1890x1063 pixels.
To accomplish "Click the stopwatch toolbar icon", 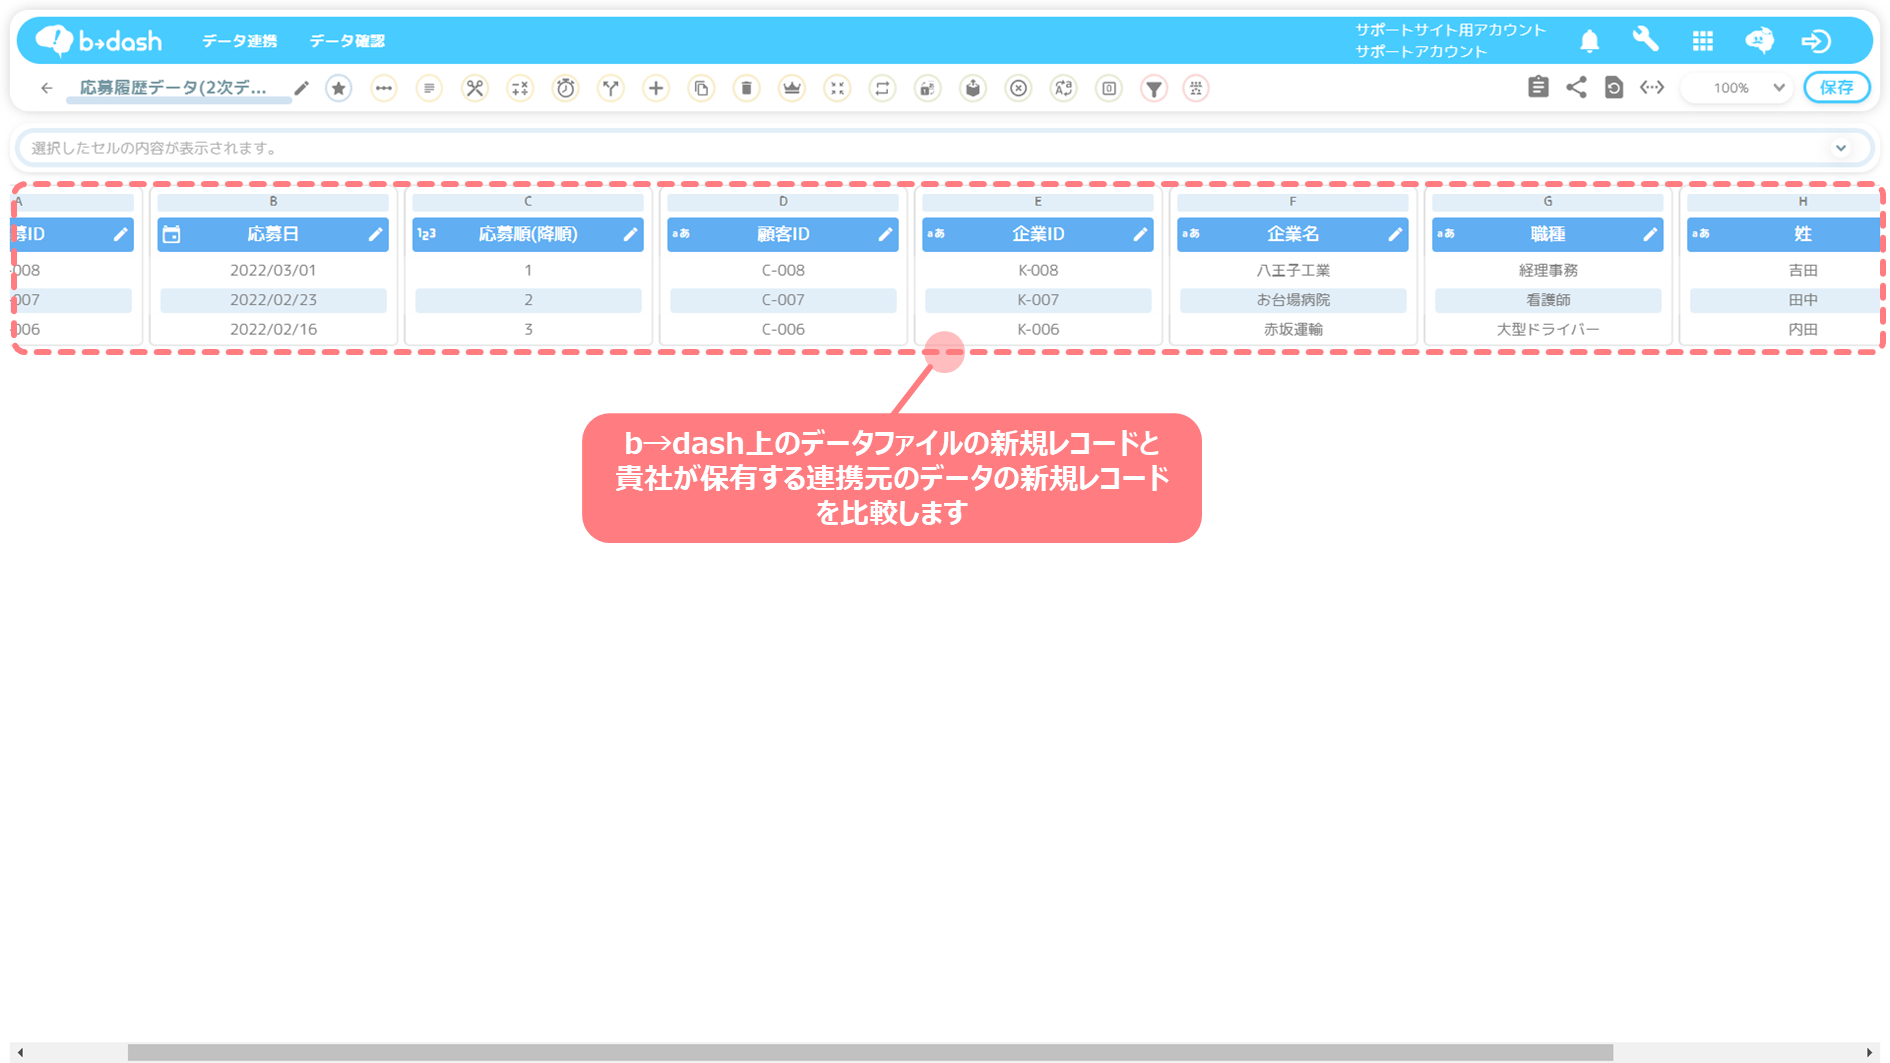I will 566,88.
